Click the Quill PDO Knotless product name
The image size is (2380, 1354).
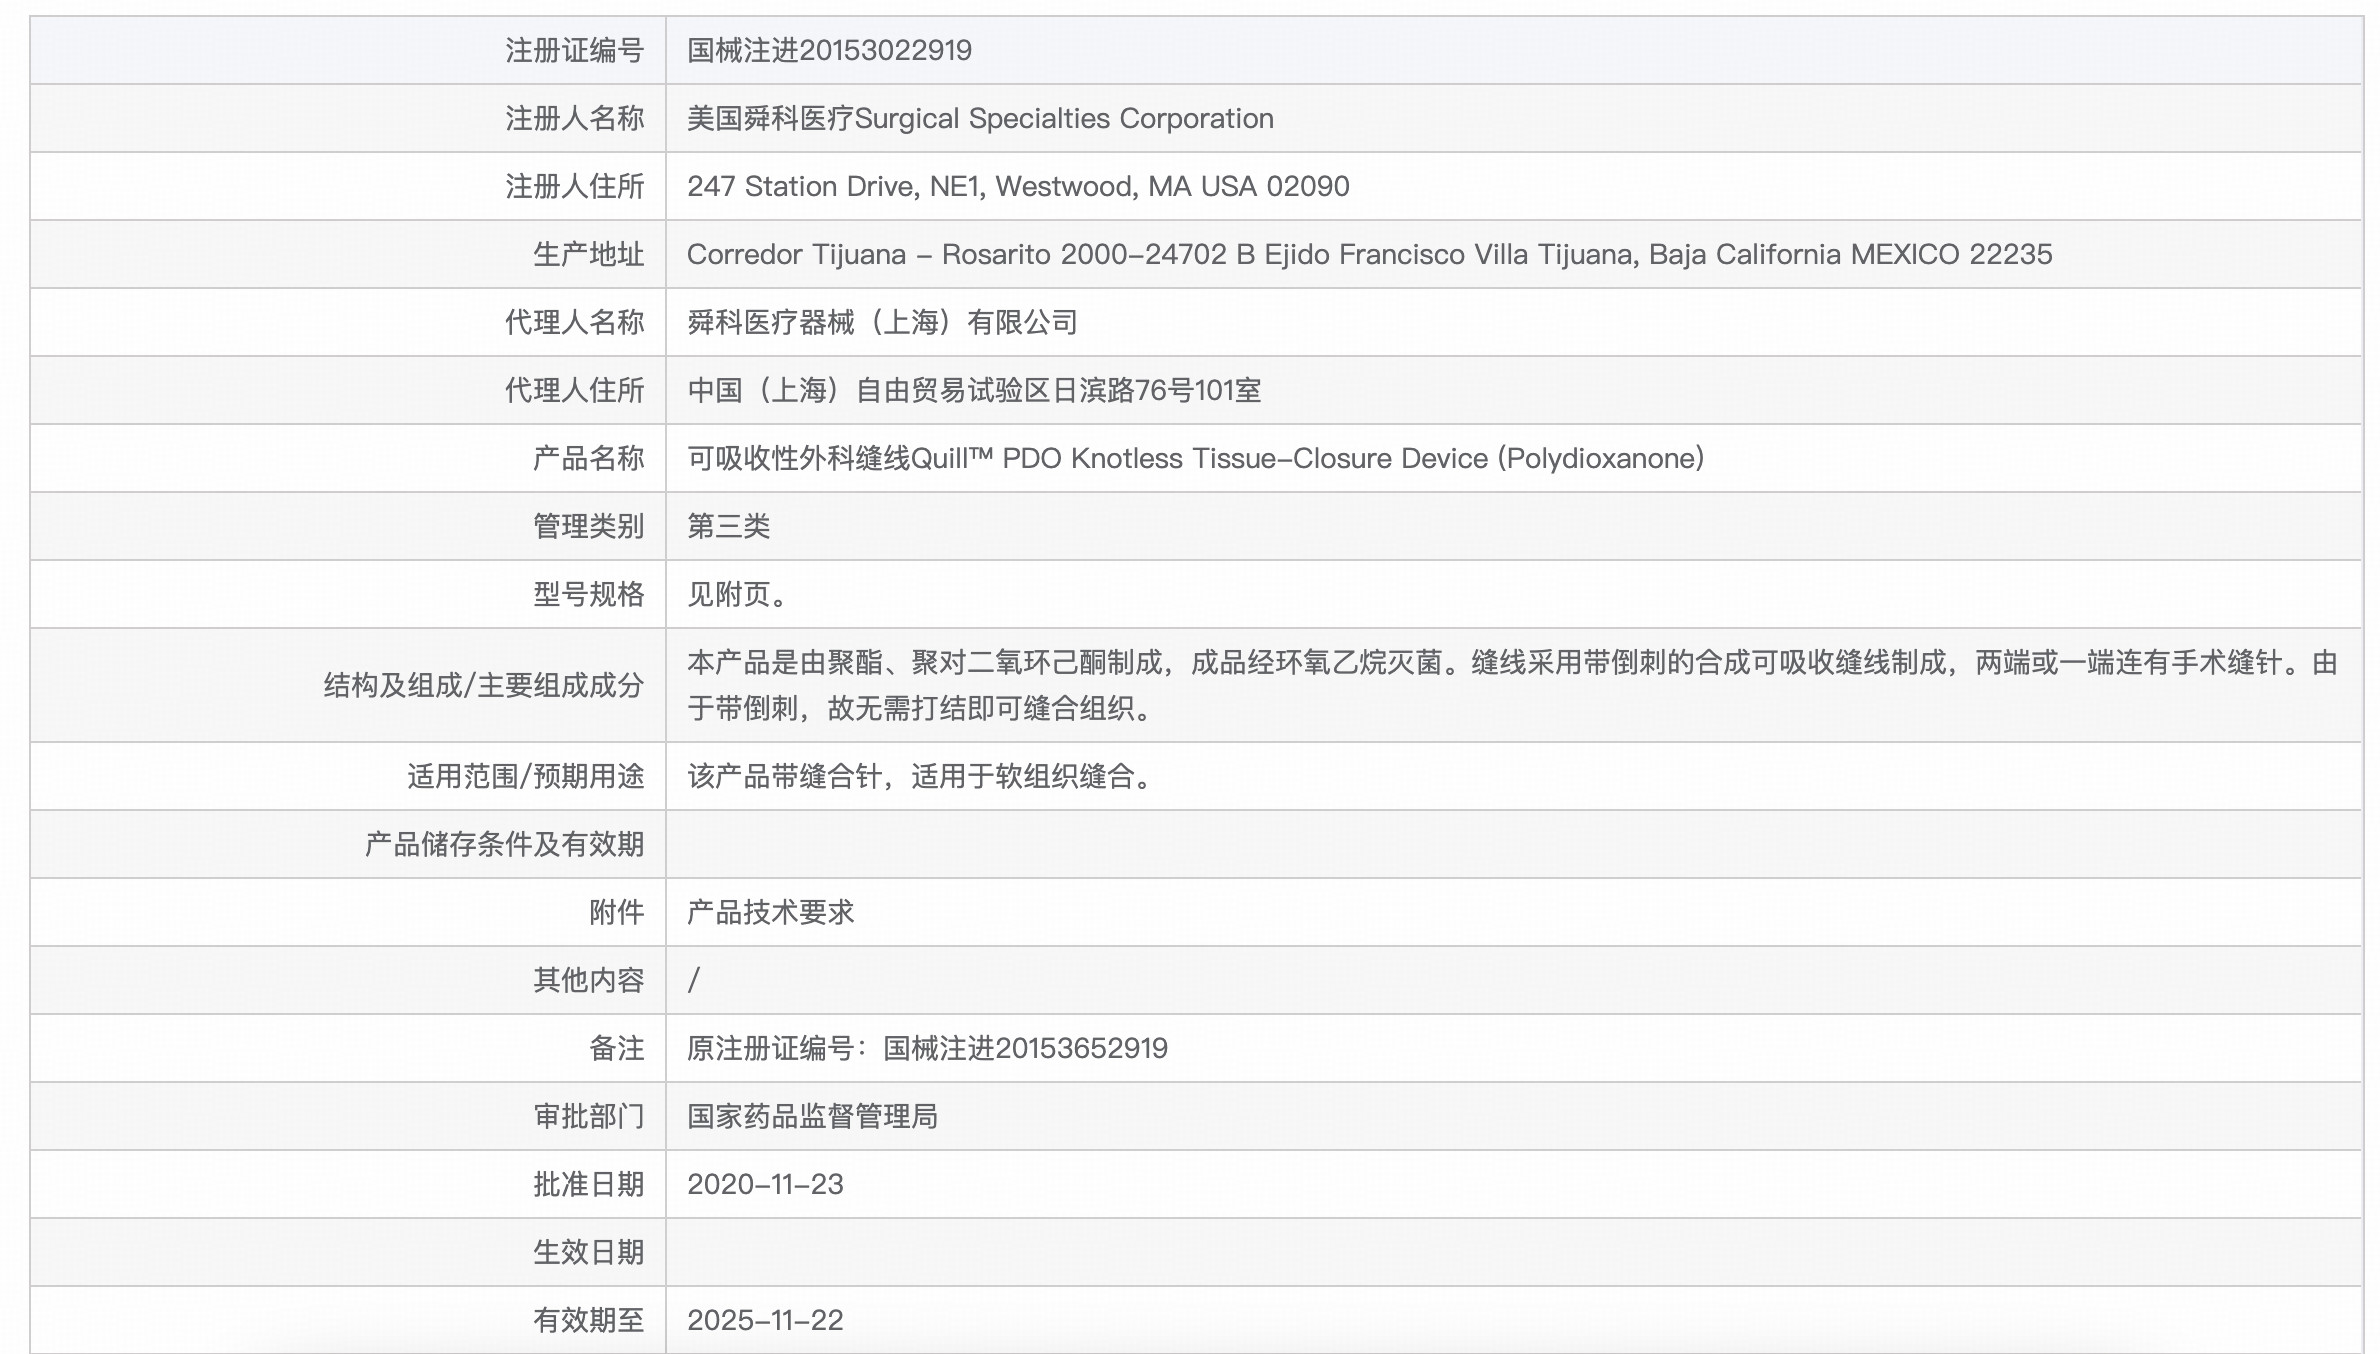coord(1195,458)
